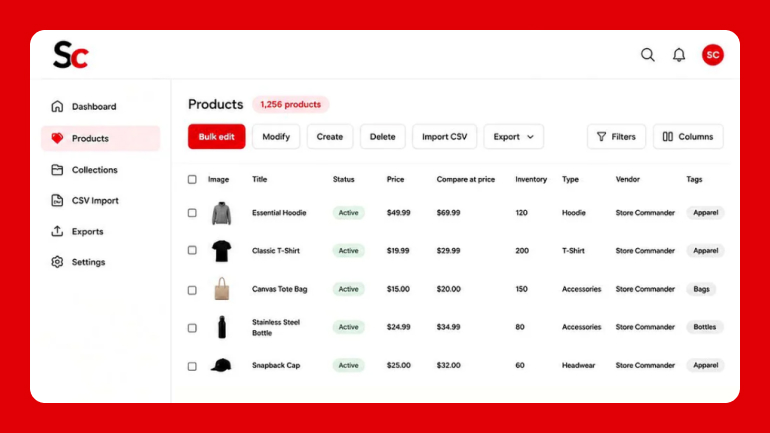This screenshot has height=433, width=770.
Task: Click Canvas Tote Bag product thumbnail
Action: pos(221,289)
